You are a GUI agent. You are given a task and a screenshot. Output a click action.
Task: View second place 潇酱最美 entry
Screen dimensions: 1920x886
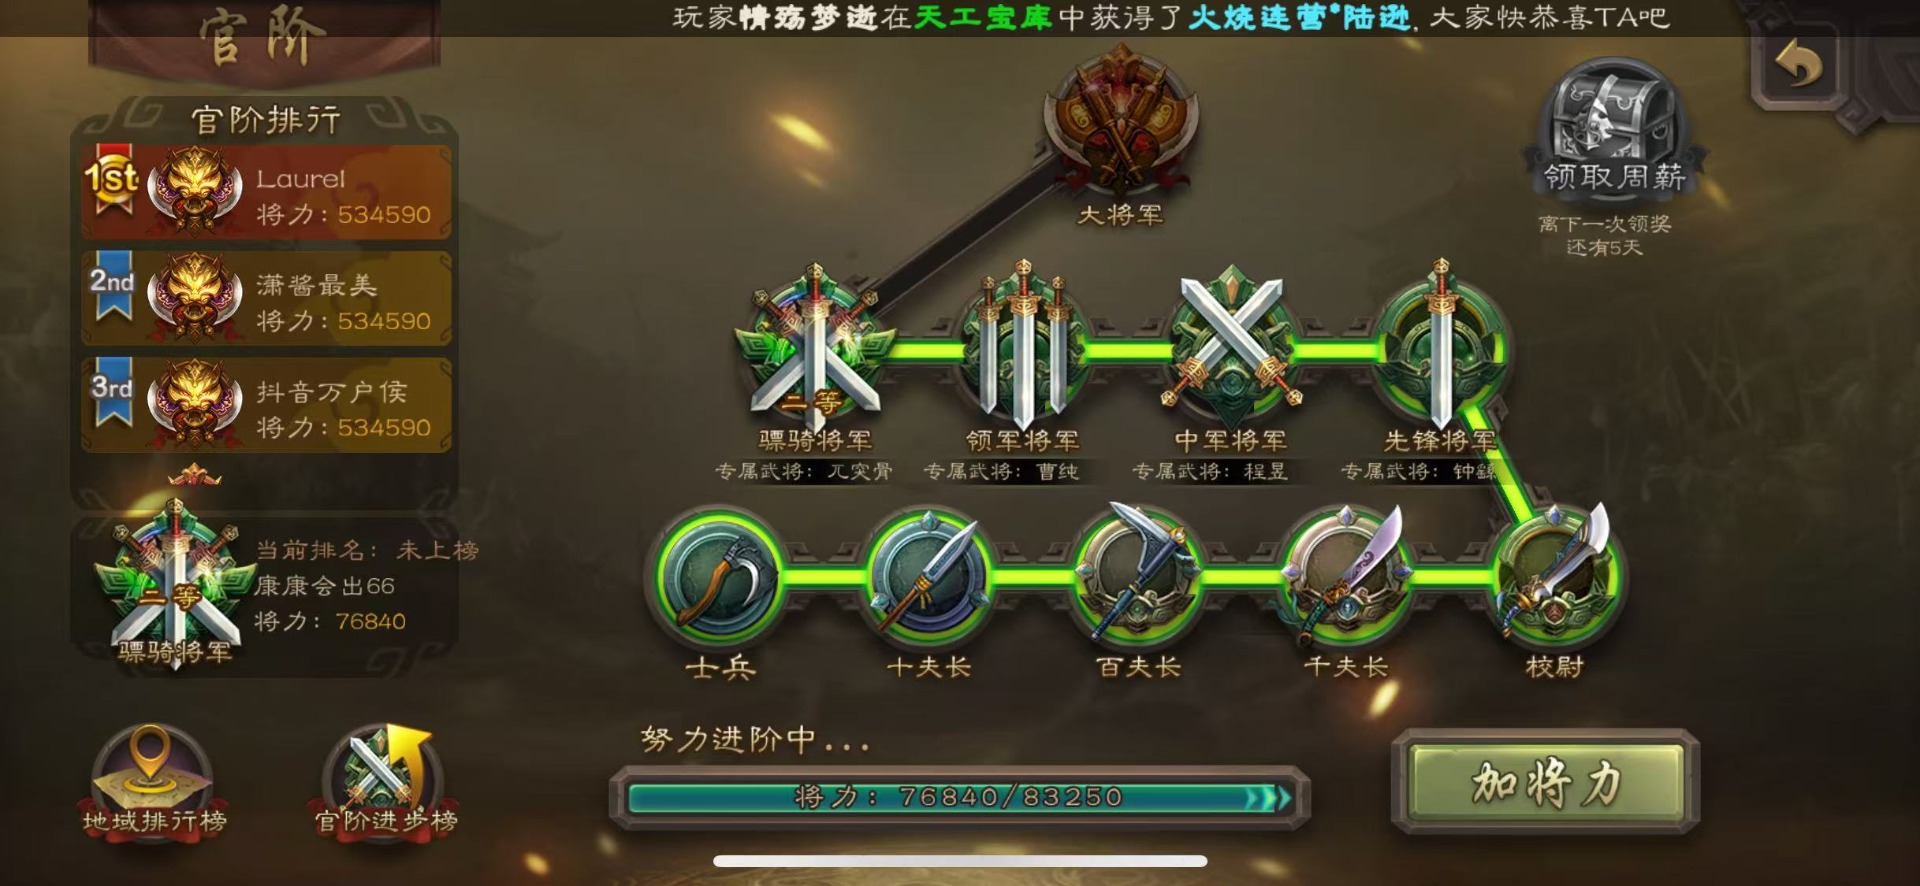tap(266, 298)
